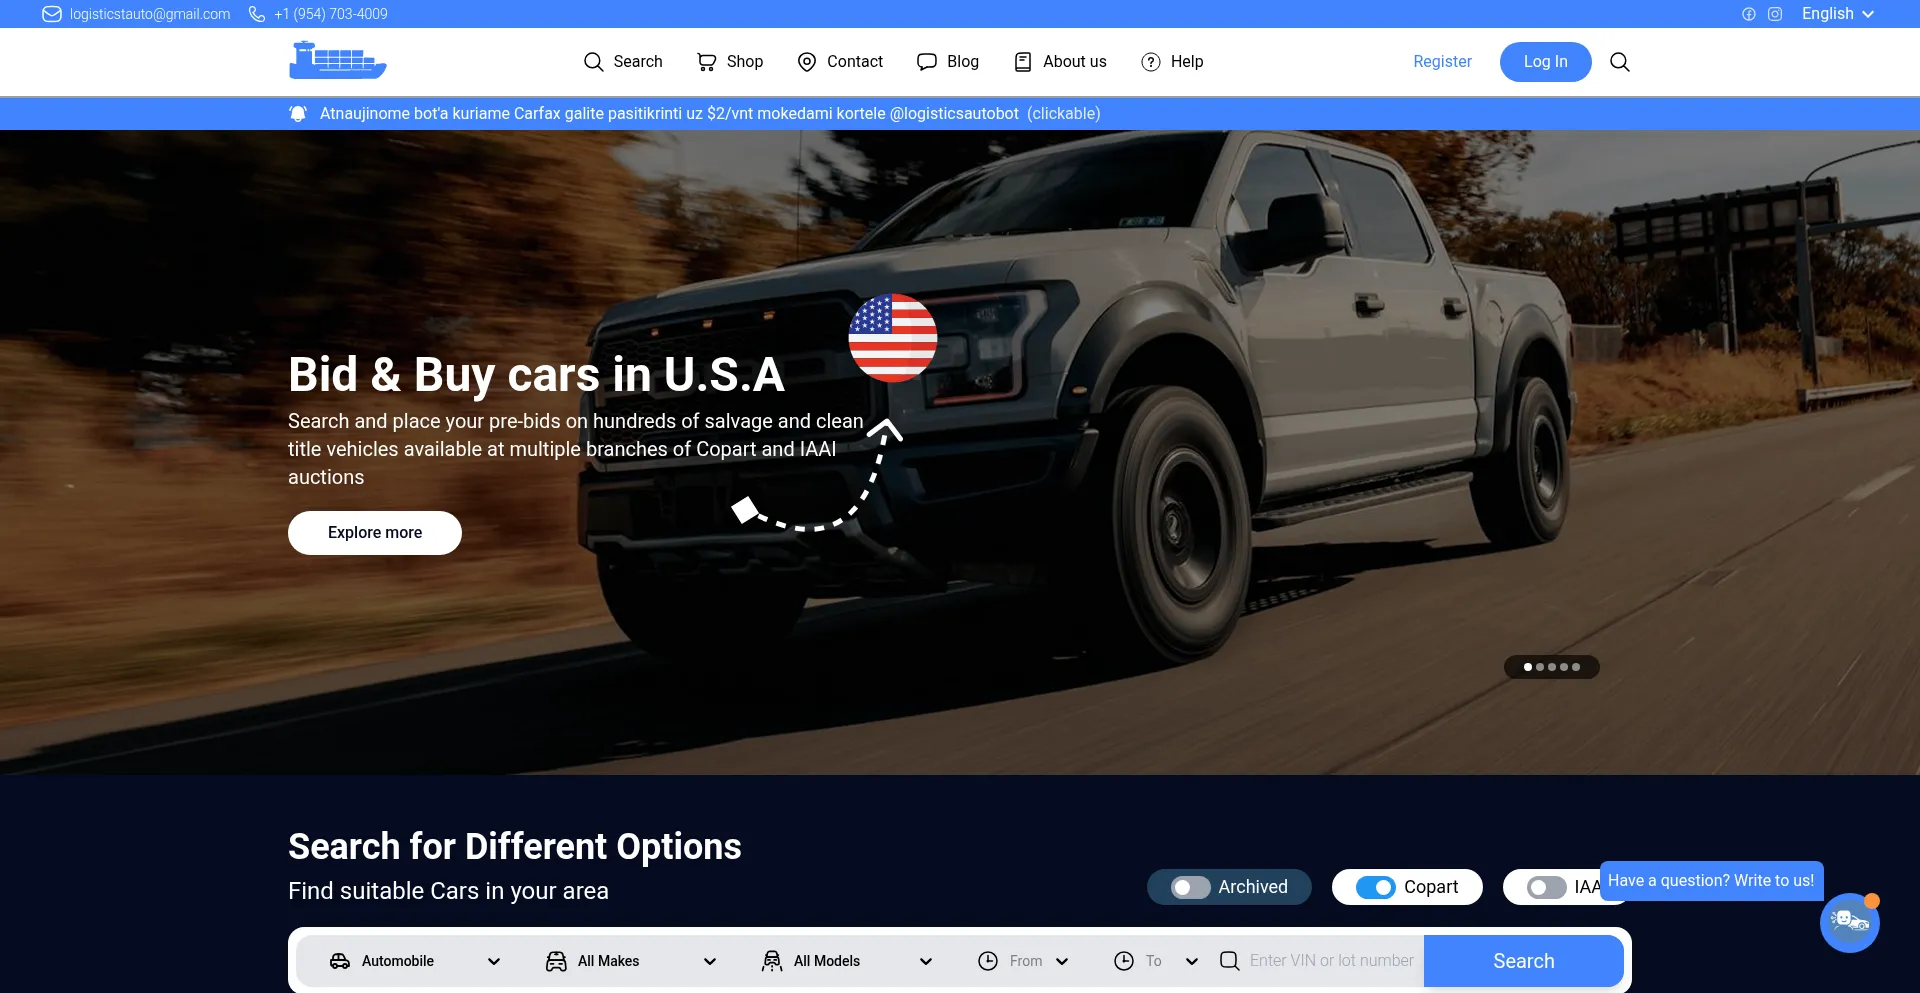Click the blue Search button
1920x993 pixels.
point(1523,961)
